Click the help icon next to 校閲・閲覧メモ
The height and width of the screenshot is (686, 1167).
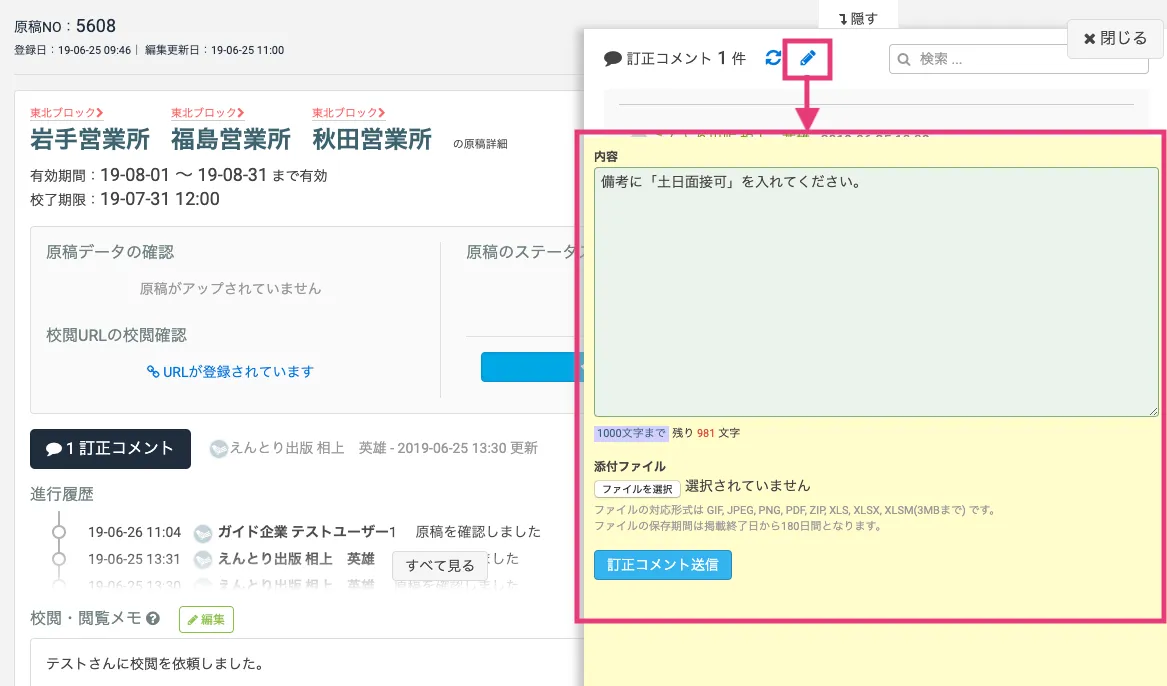(153, 618)
